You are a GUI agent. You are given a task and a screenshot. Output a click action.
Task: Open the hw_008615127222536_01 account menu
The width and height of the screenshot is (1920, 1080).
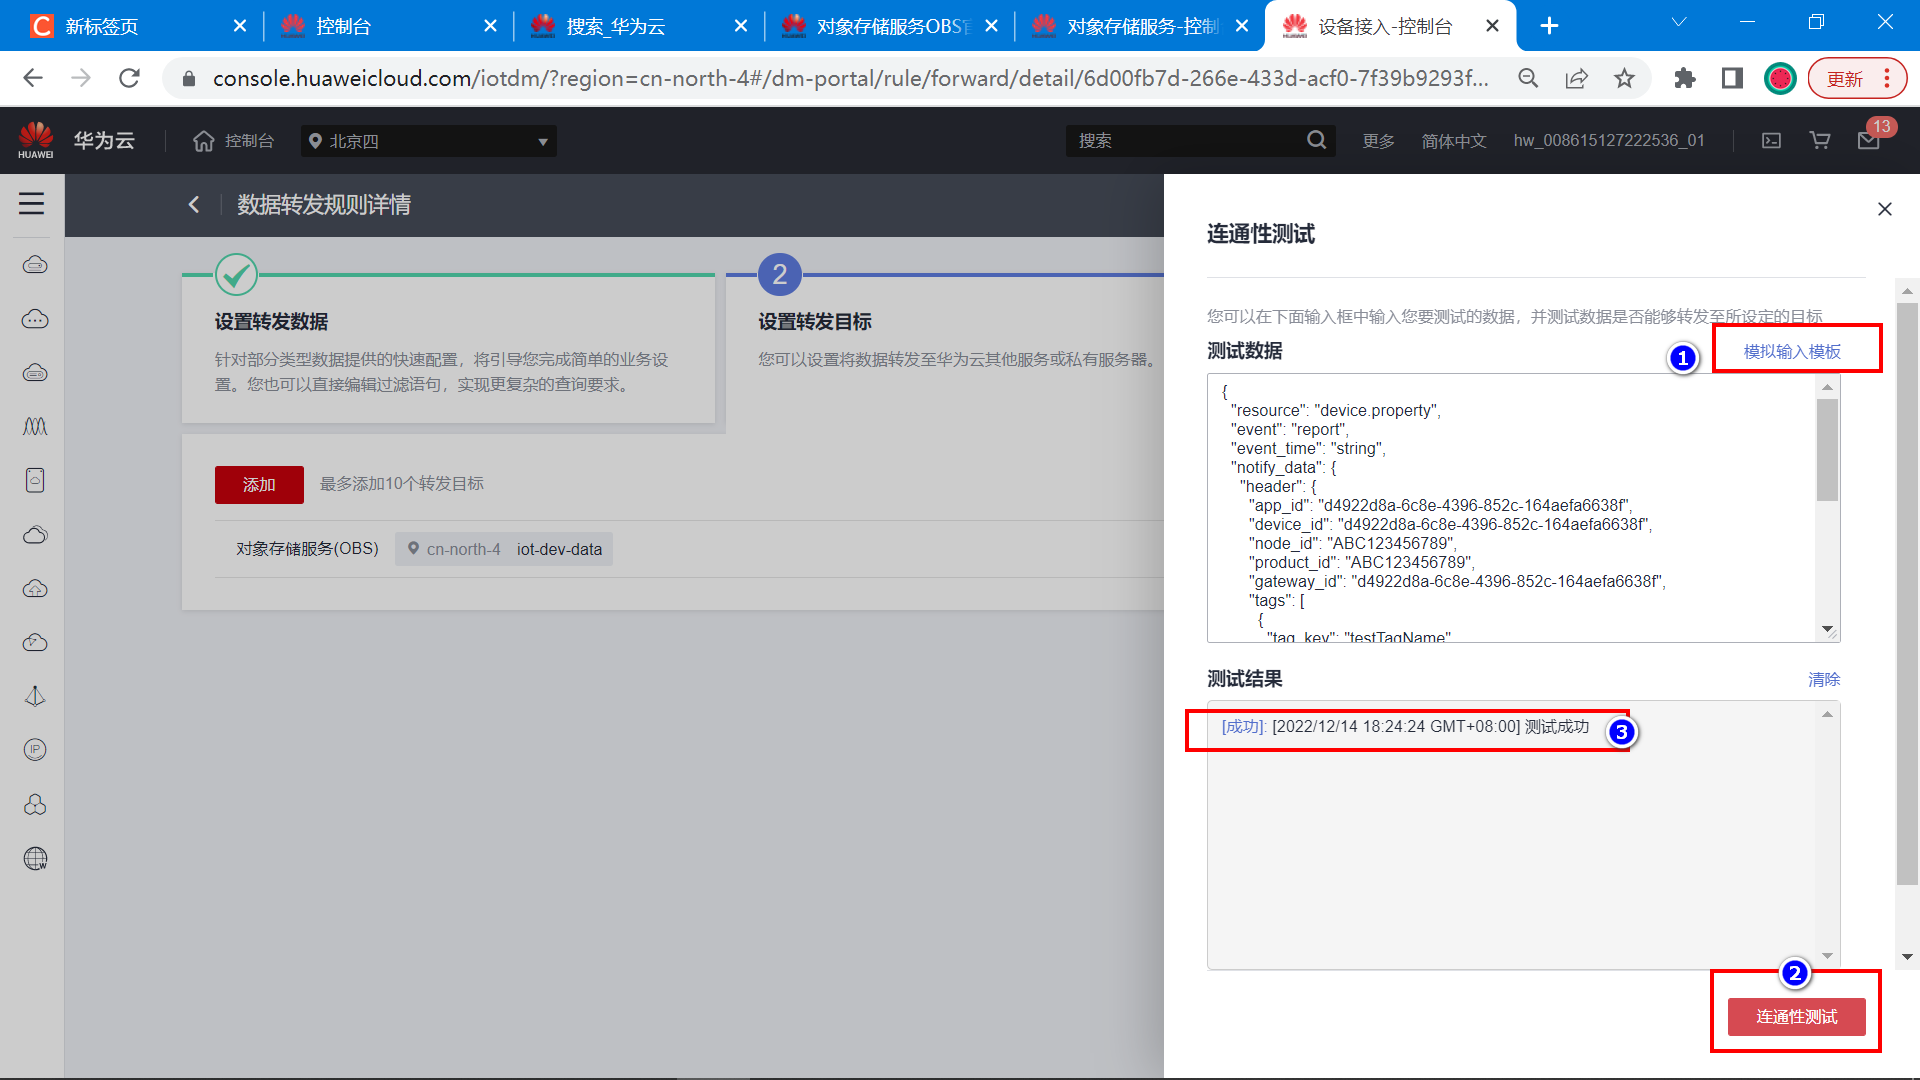tap(1608, 141)
